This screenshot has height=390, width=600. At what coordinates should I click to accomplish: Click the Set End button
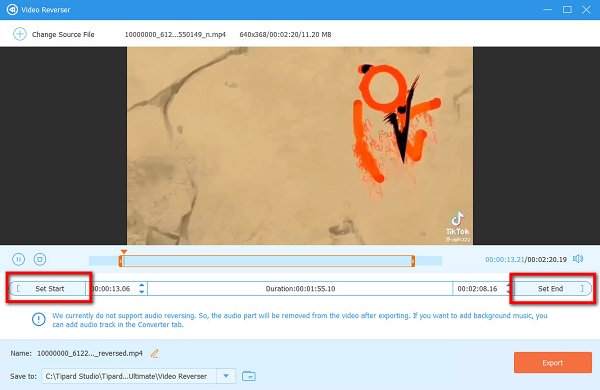552,289
